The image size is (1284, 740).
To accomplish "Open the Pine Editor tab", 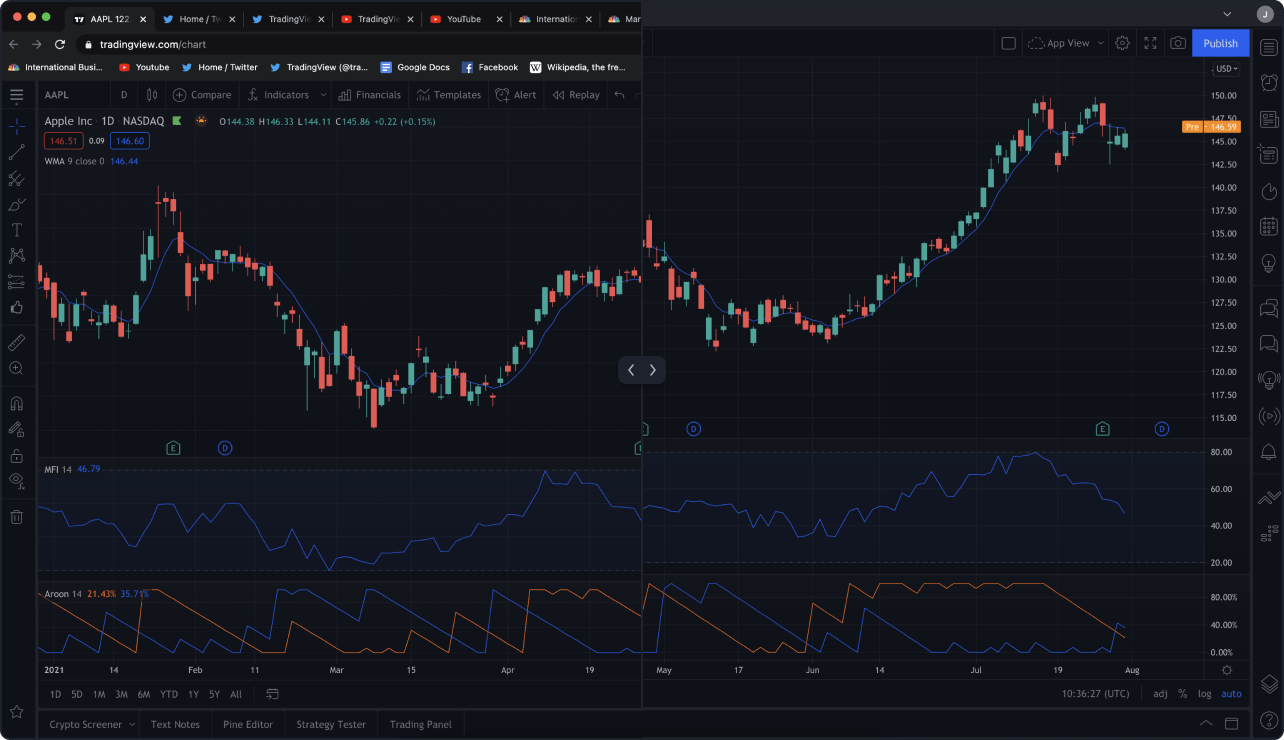I will click(x=248, y=725).
